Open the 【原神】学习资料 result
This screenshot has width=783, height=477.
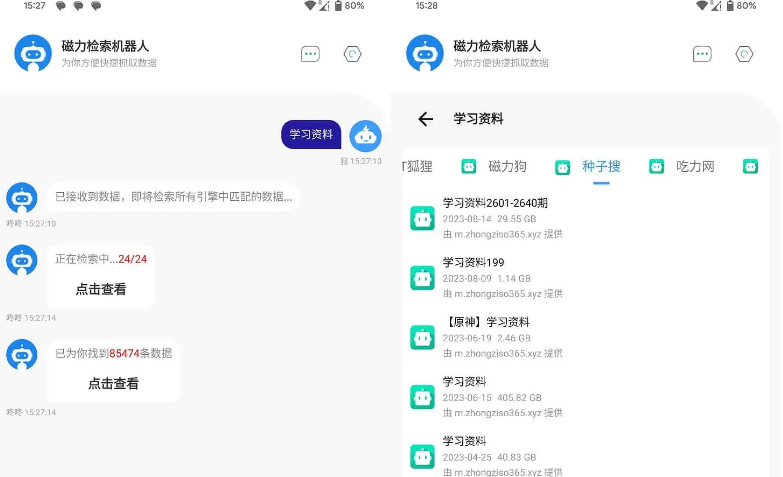(x=585, y=338)
